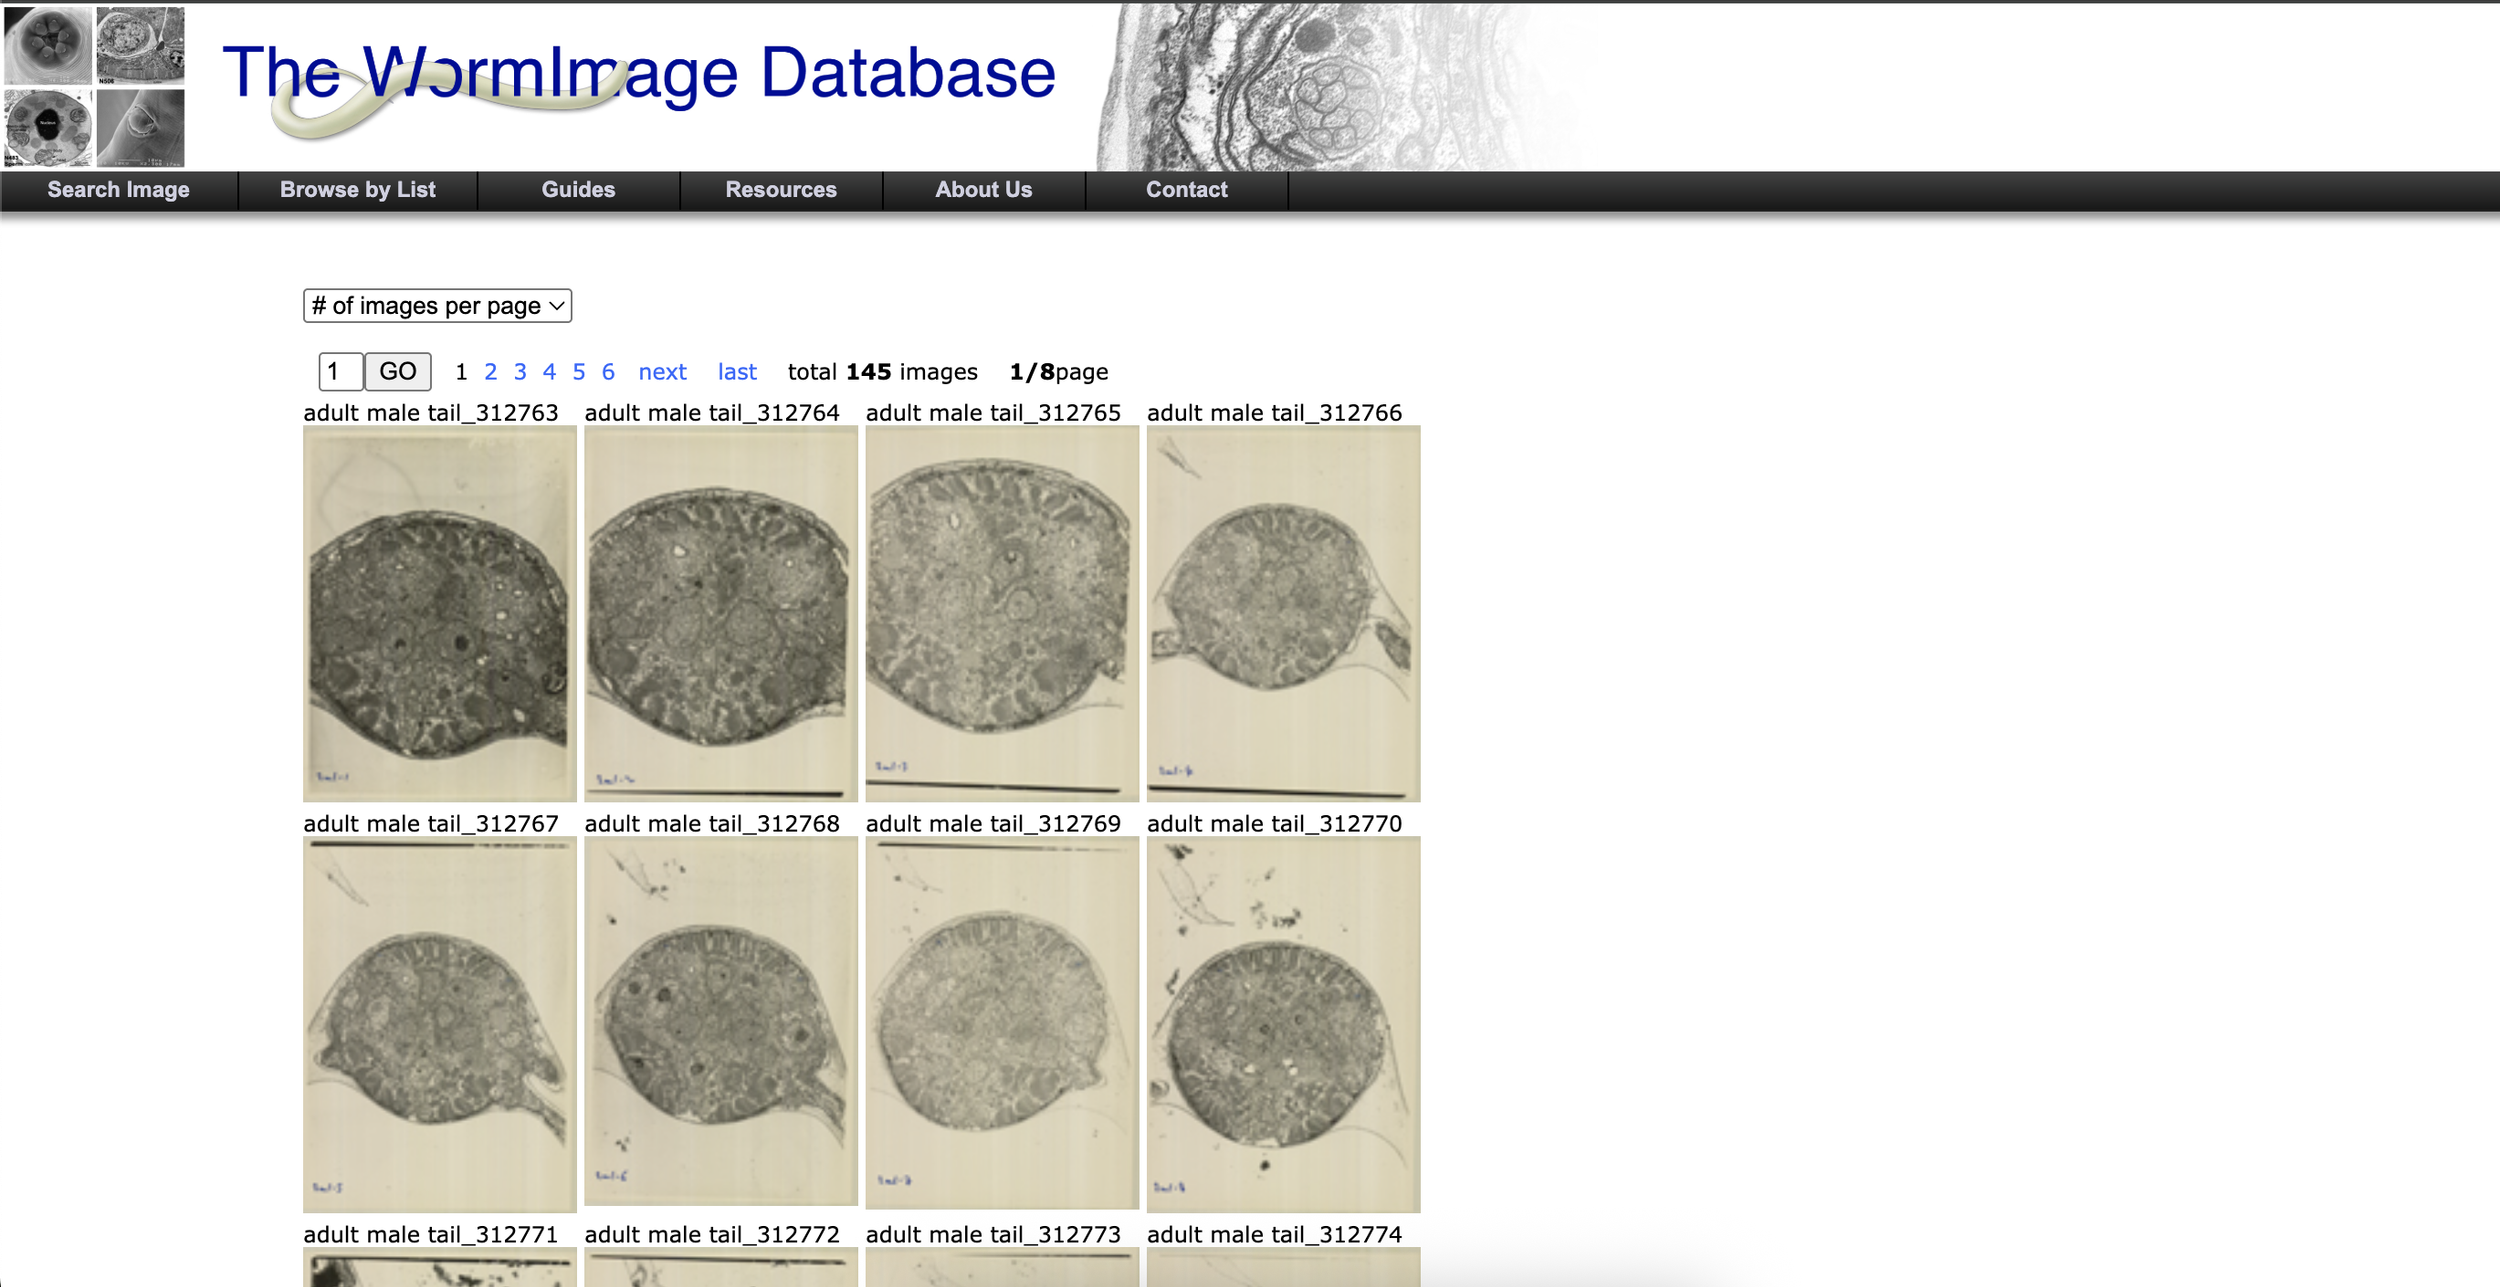Click the page number input field
Viewport: 2500px width, 1287px height.
click(340, 372)
